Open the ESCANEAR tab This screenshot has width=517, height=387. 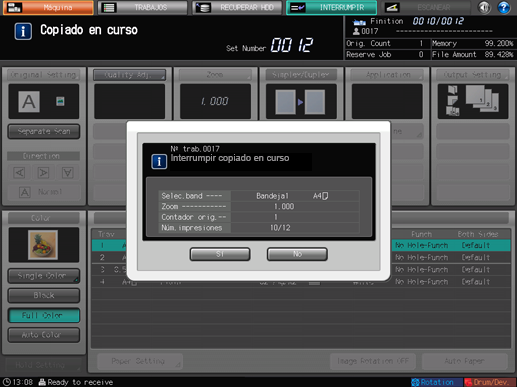[426, 7]
